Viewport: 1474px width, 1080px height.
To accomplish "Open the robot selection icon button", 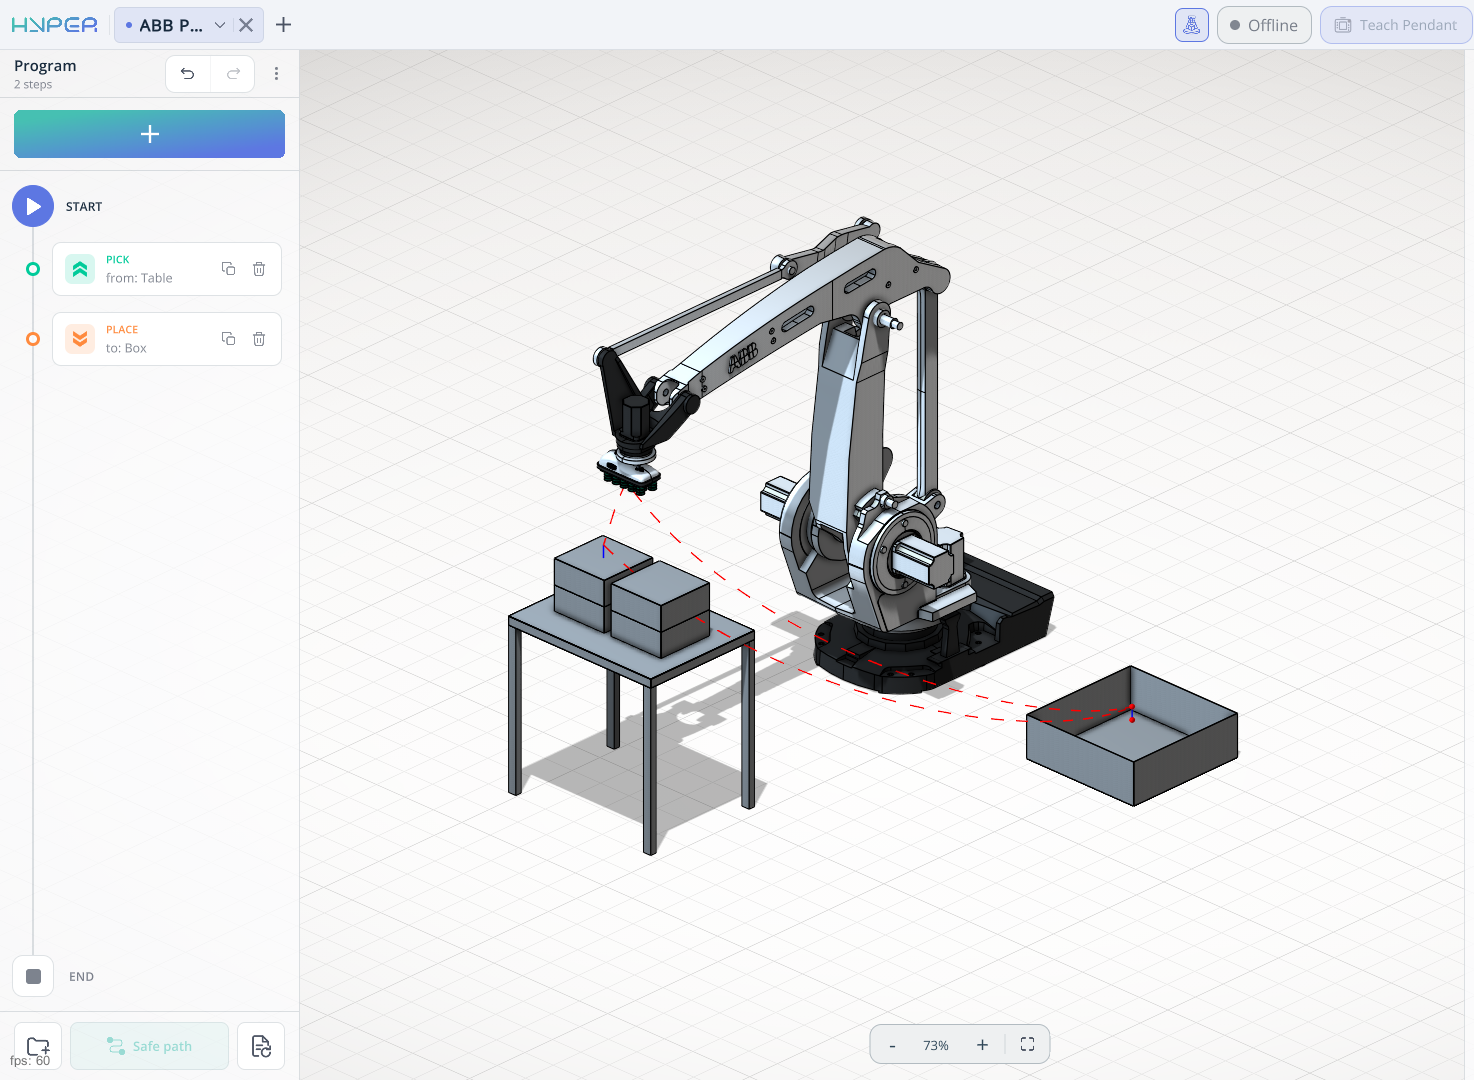I will (1192, 25).
